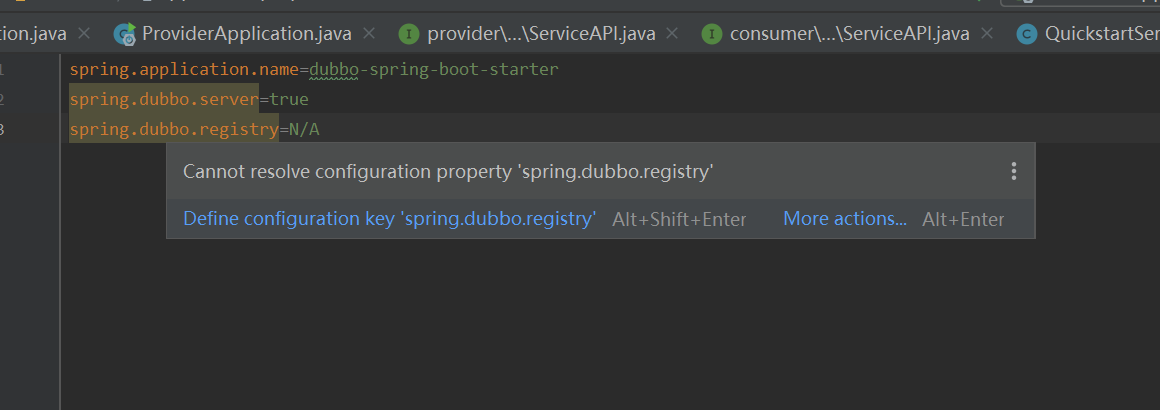Screen dimensions: 1160x410
Task: Close the ProviderApplication.java tab
Action: point(369,33)
